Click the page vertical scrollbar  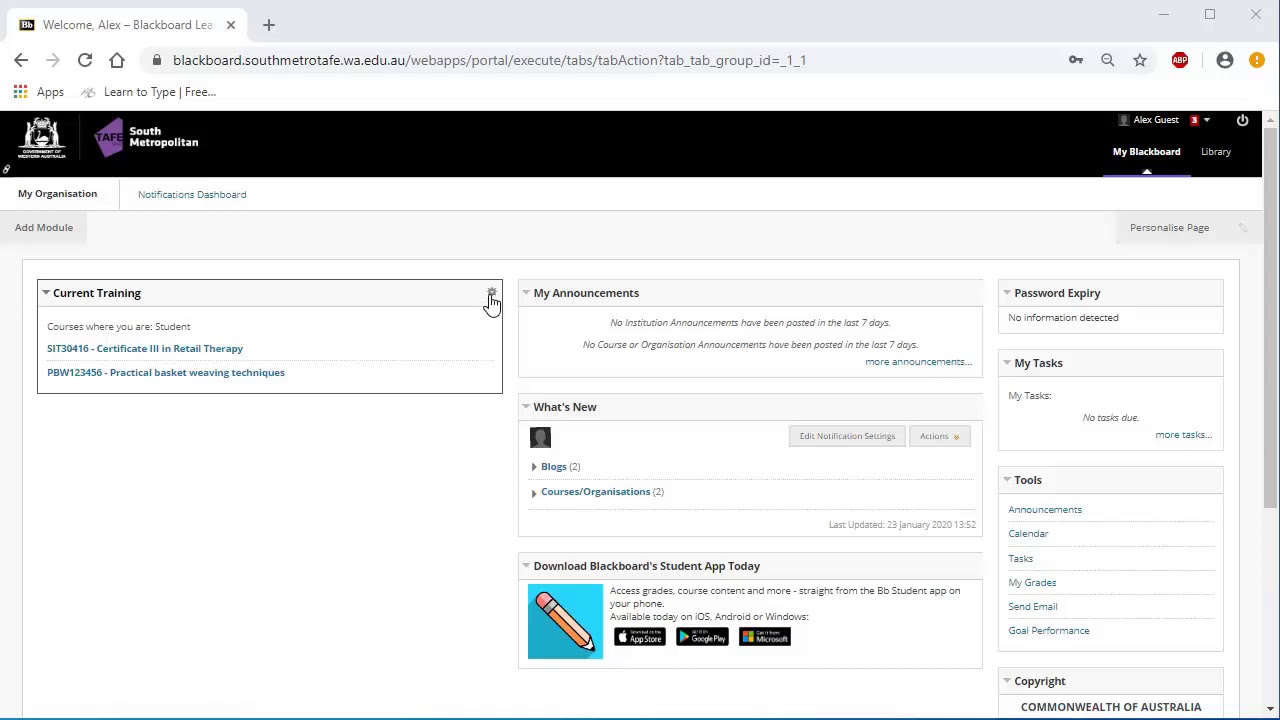[1271, 320]
